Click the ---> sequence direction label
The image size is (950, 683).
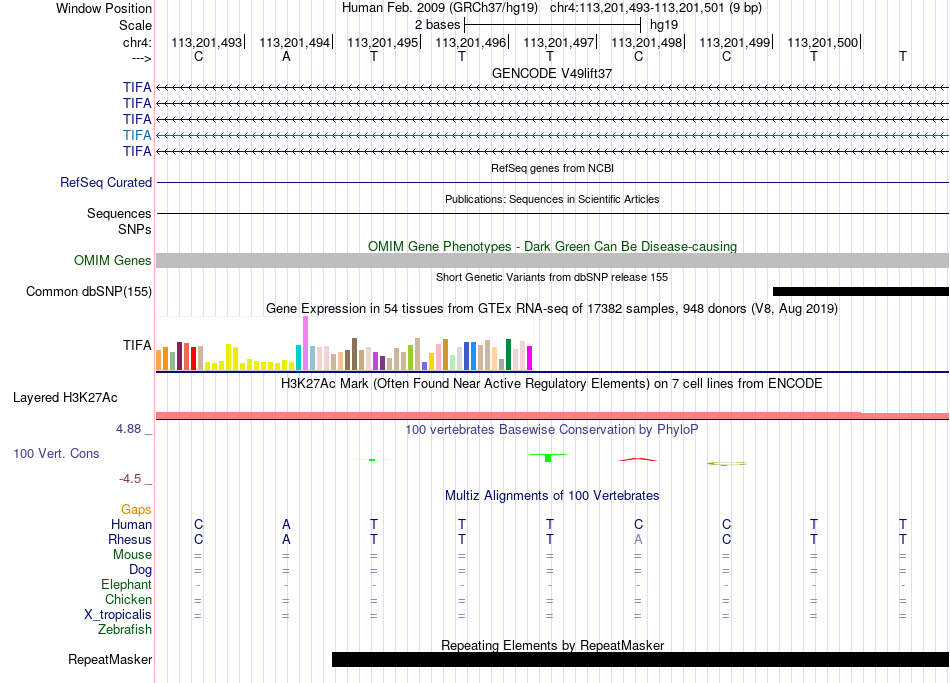(141, 58)
